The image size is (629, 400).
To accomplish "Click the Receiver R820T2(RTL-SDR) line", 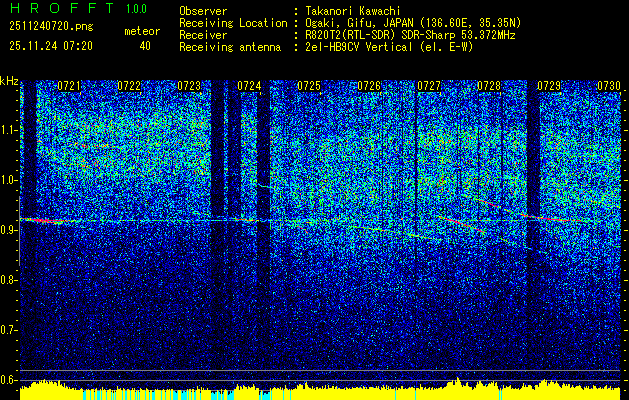I will [410, 35].
